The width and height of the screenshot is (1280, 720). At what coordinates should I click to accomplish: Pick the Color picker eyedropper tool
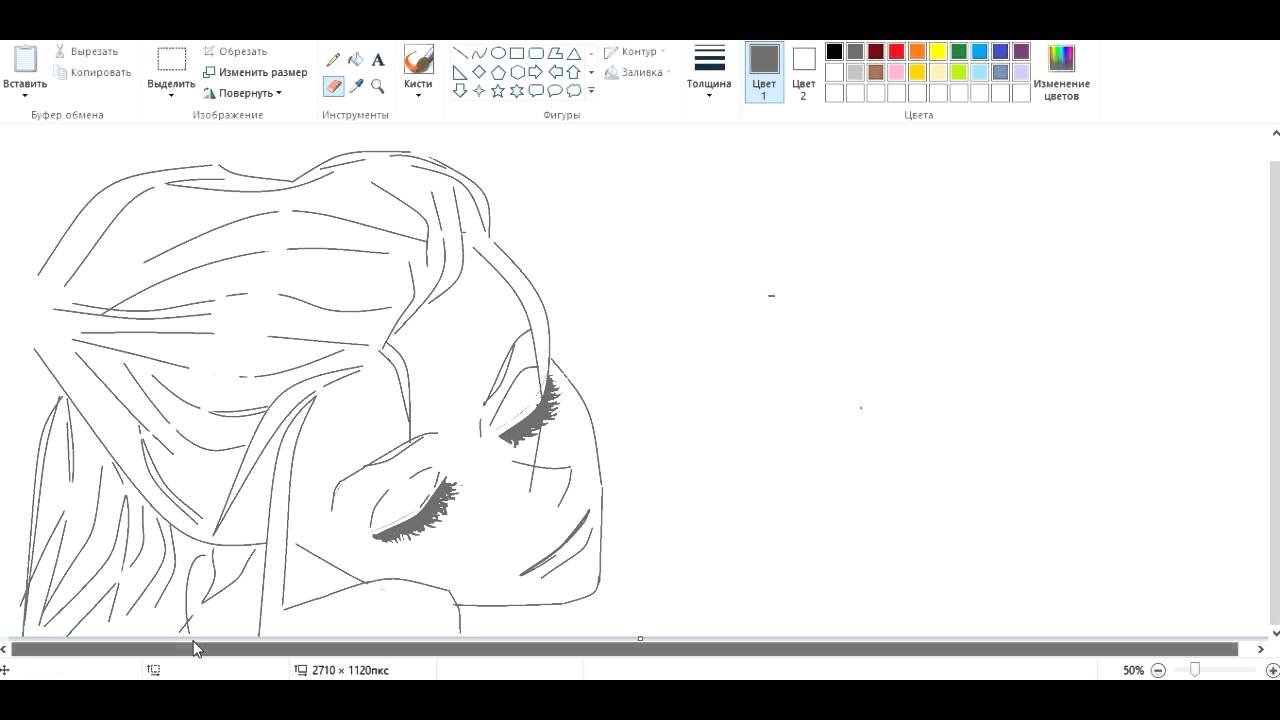point(356,87)
